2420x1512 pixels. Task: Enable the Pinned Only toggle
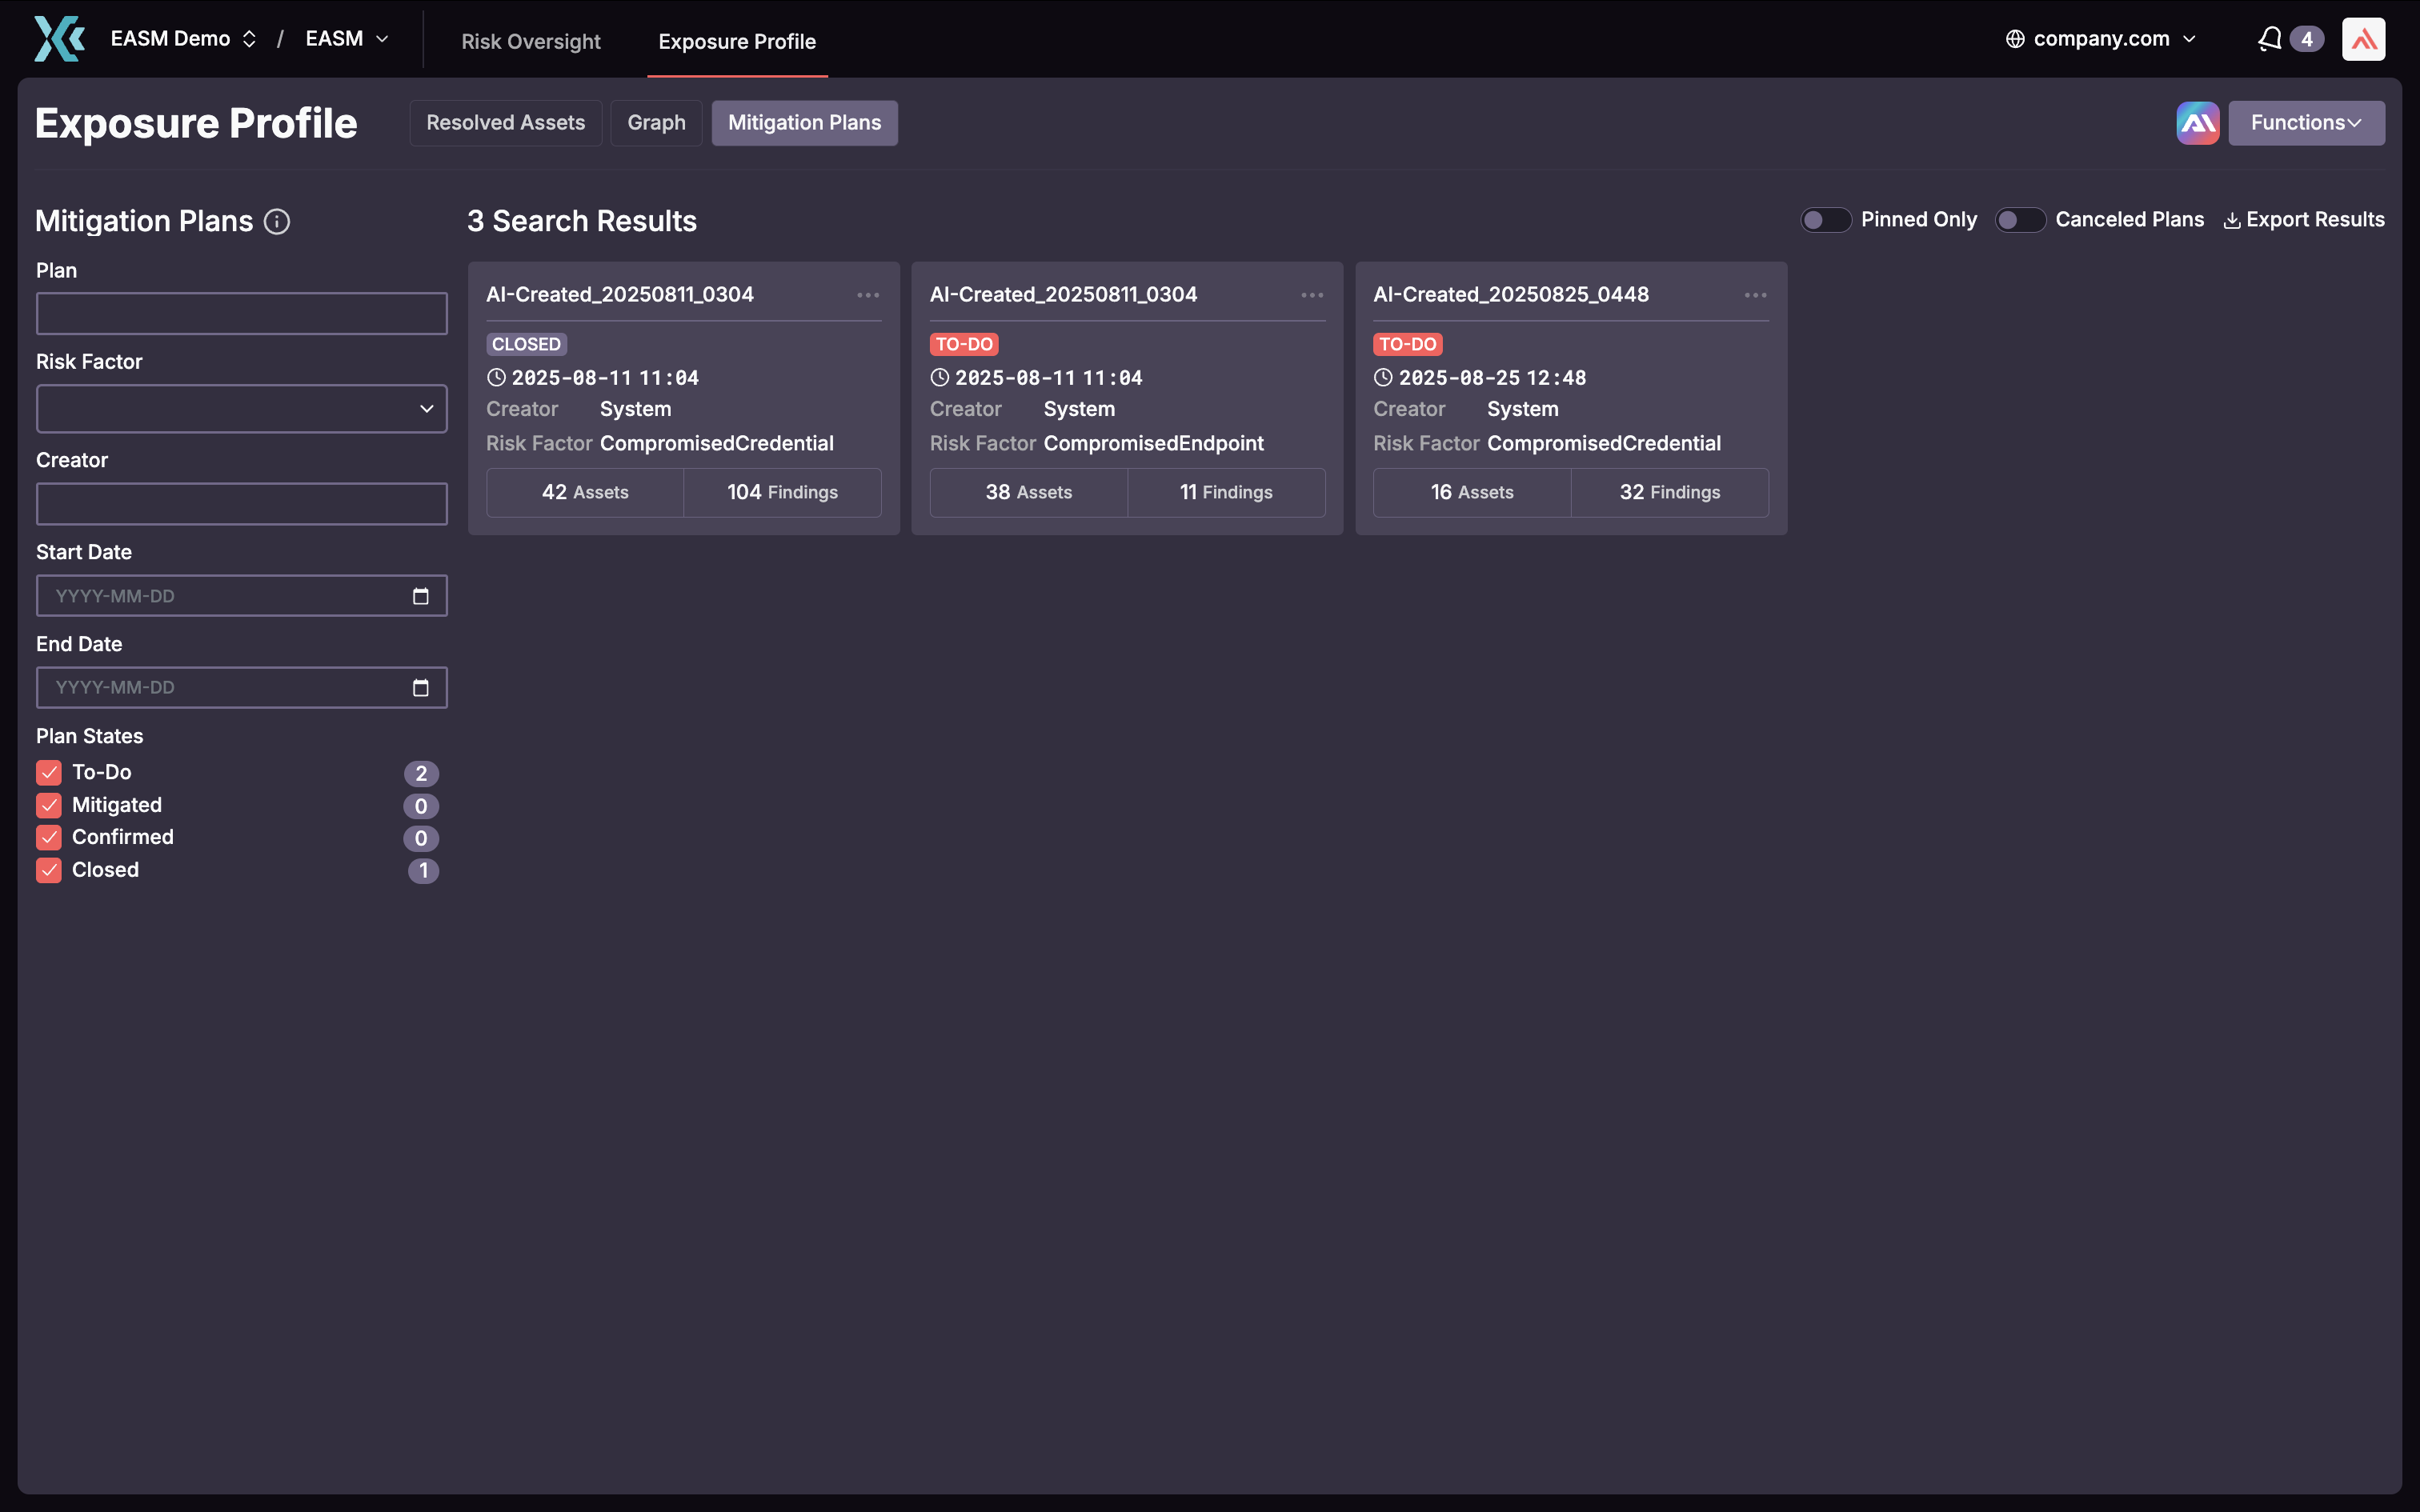(x=1826, y=219)
